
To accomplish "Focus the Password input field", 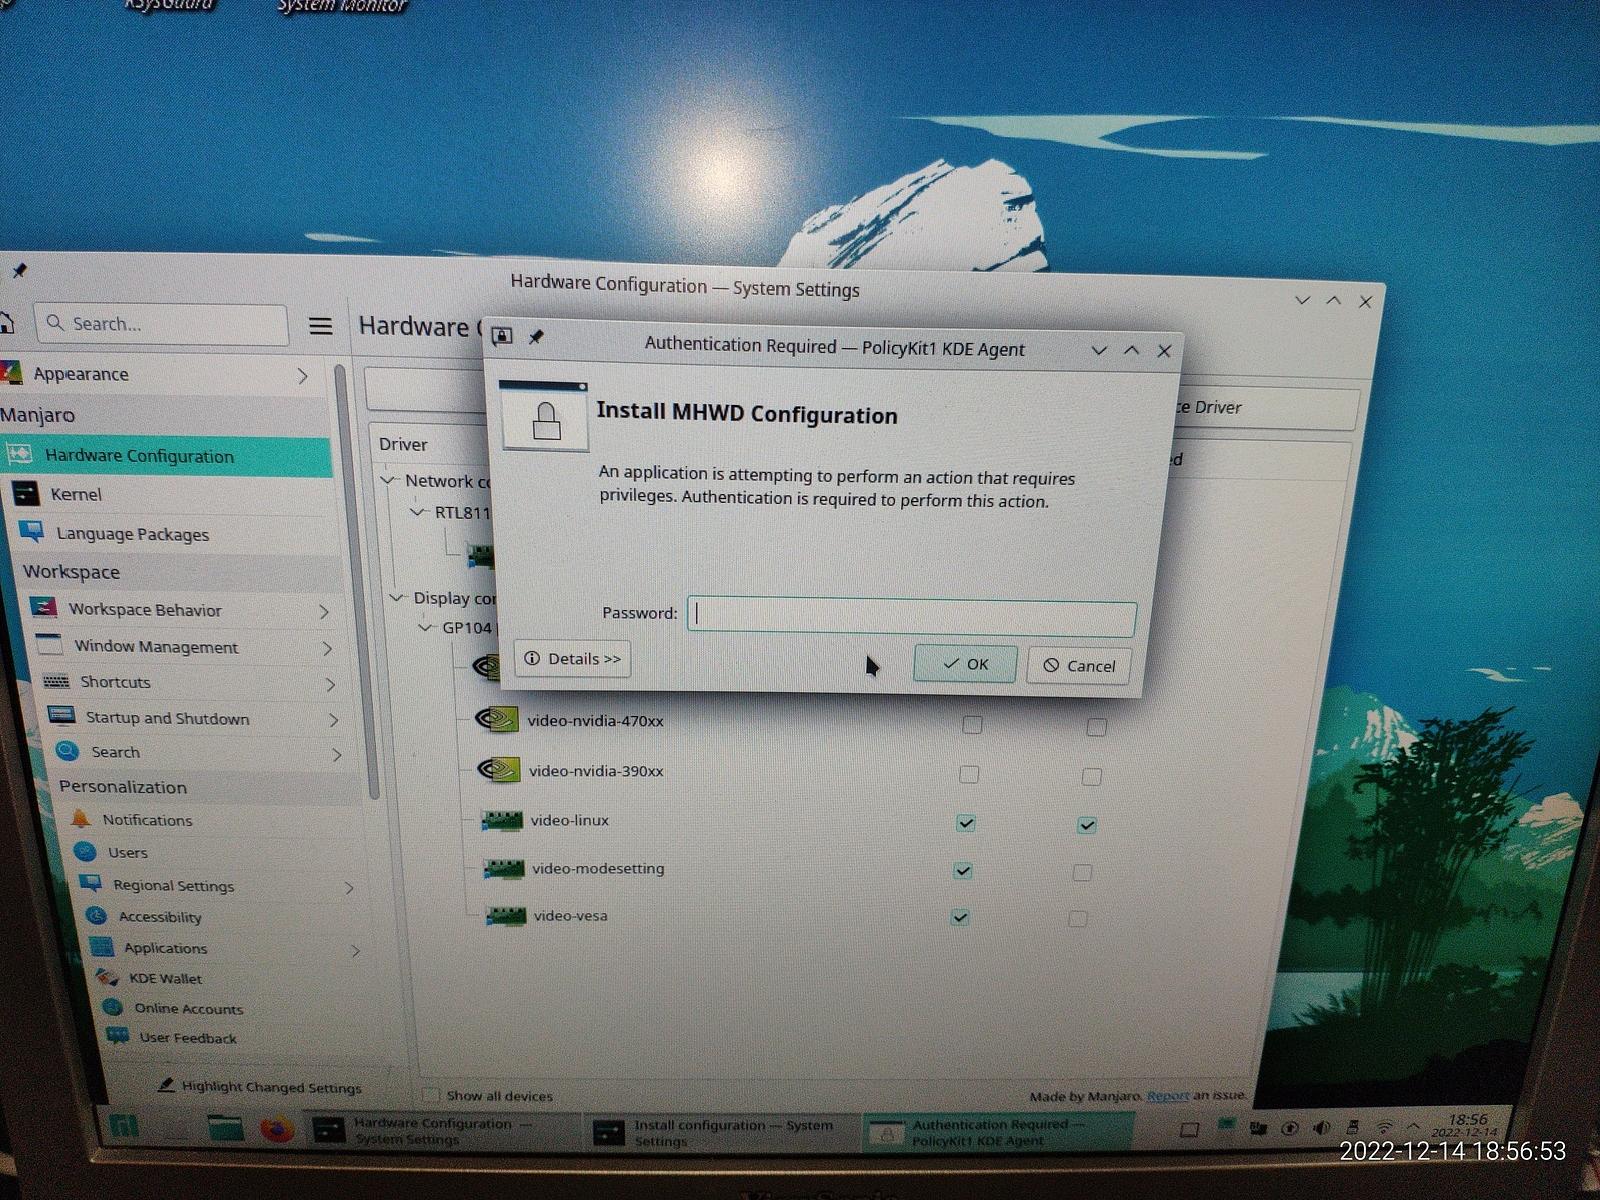I will (x=912, y=617).
